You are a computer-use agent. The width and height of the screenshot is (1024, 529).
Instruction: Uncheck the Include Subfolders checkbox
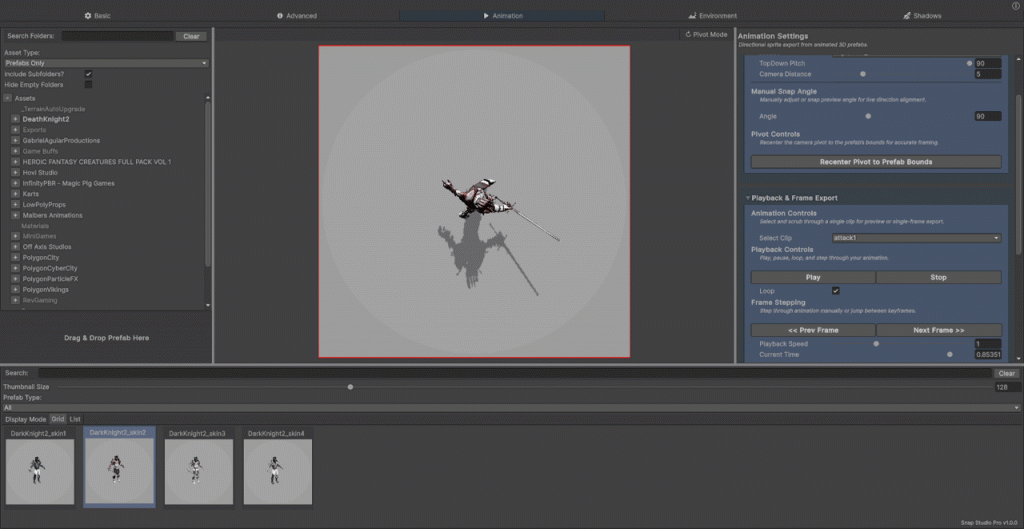[x=89, y=74]
